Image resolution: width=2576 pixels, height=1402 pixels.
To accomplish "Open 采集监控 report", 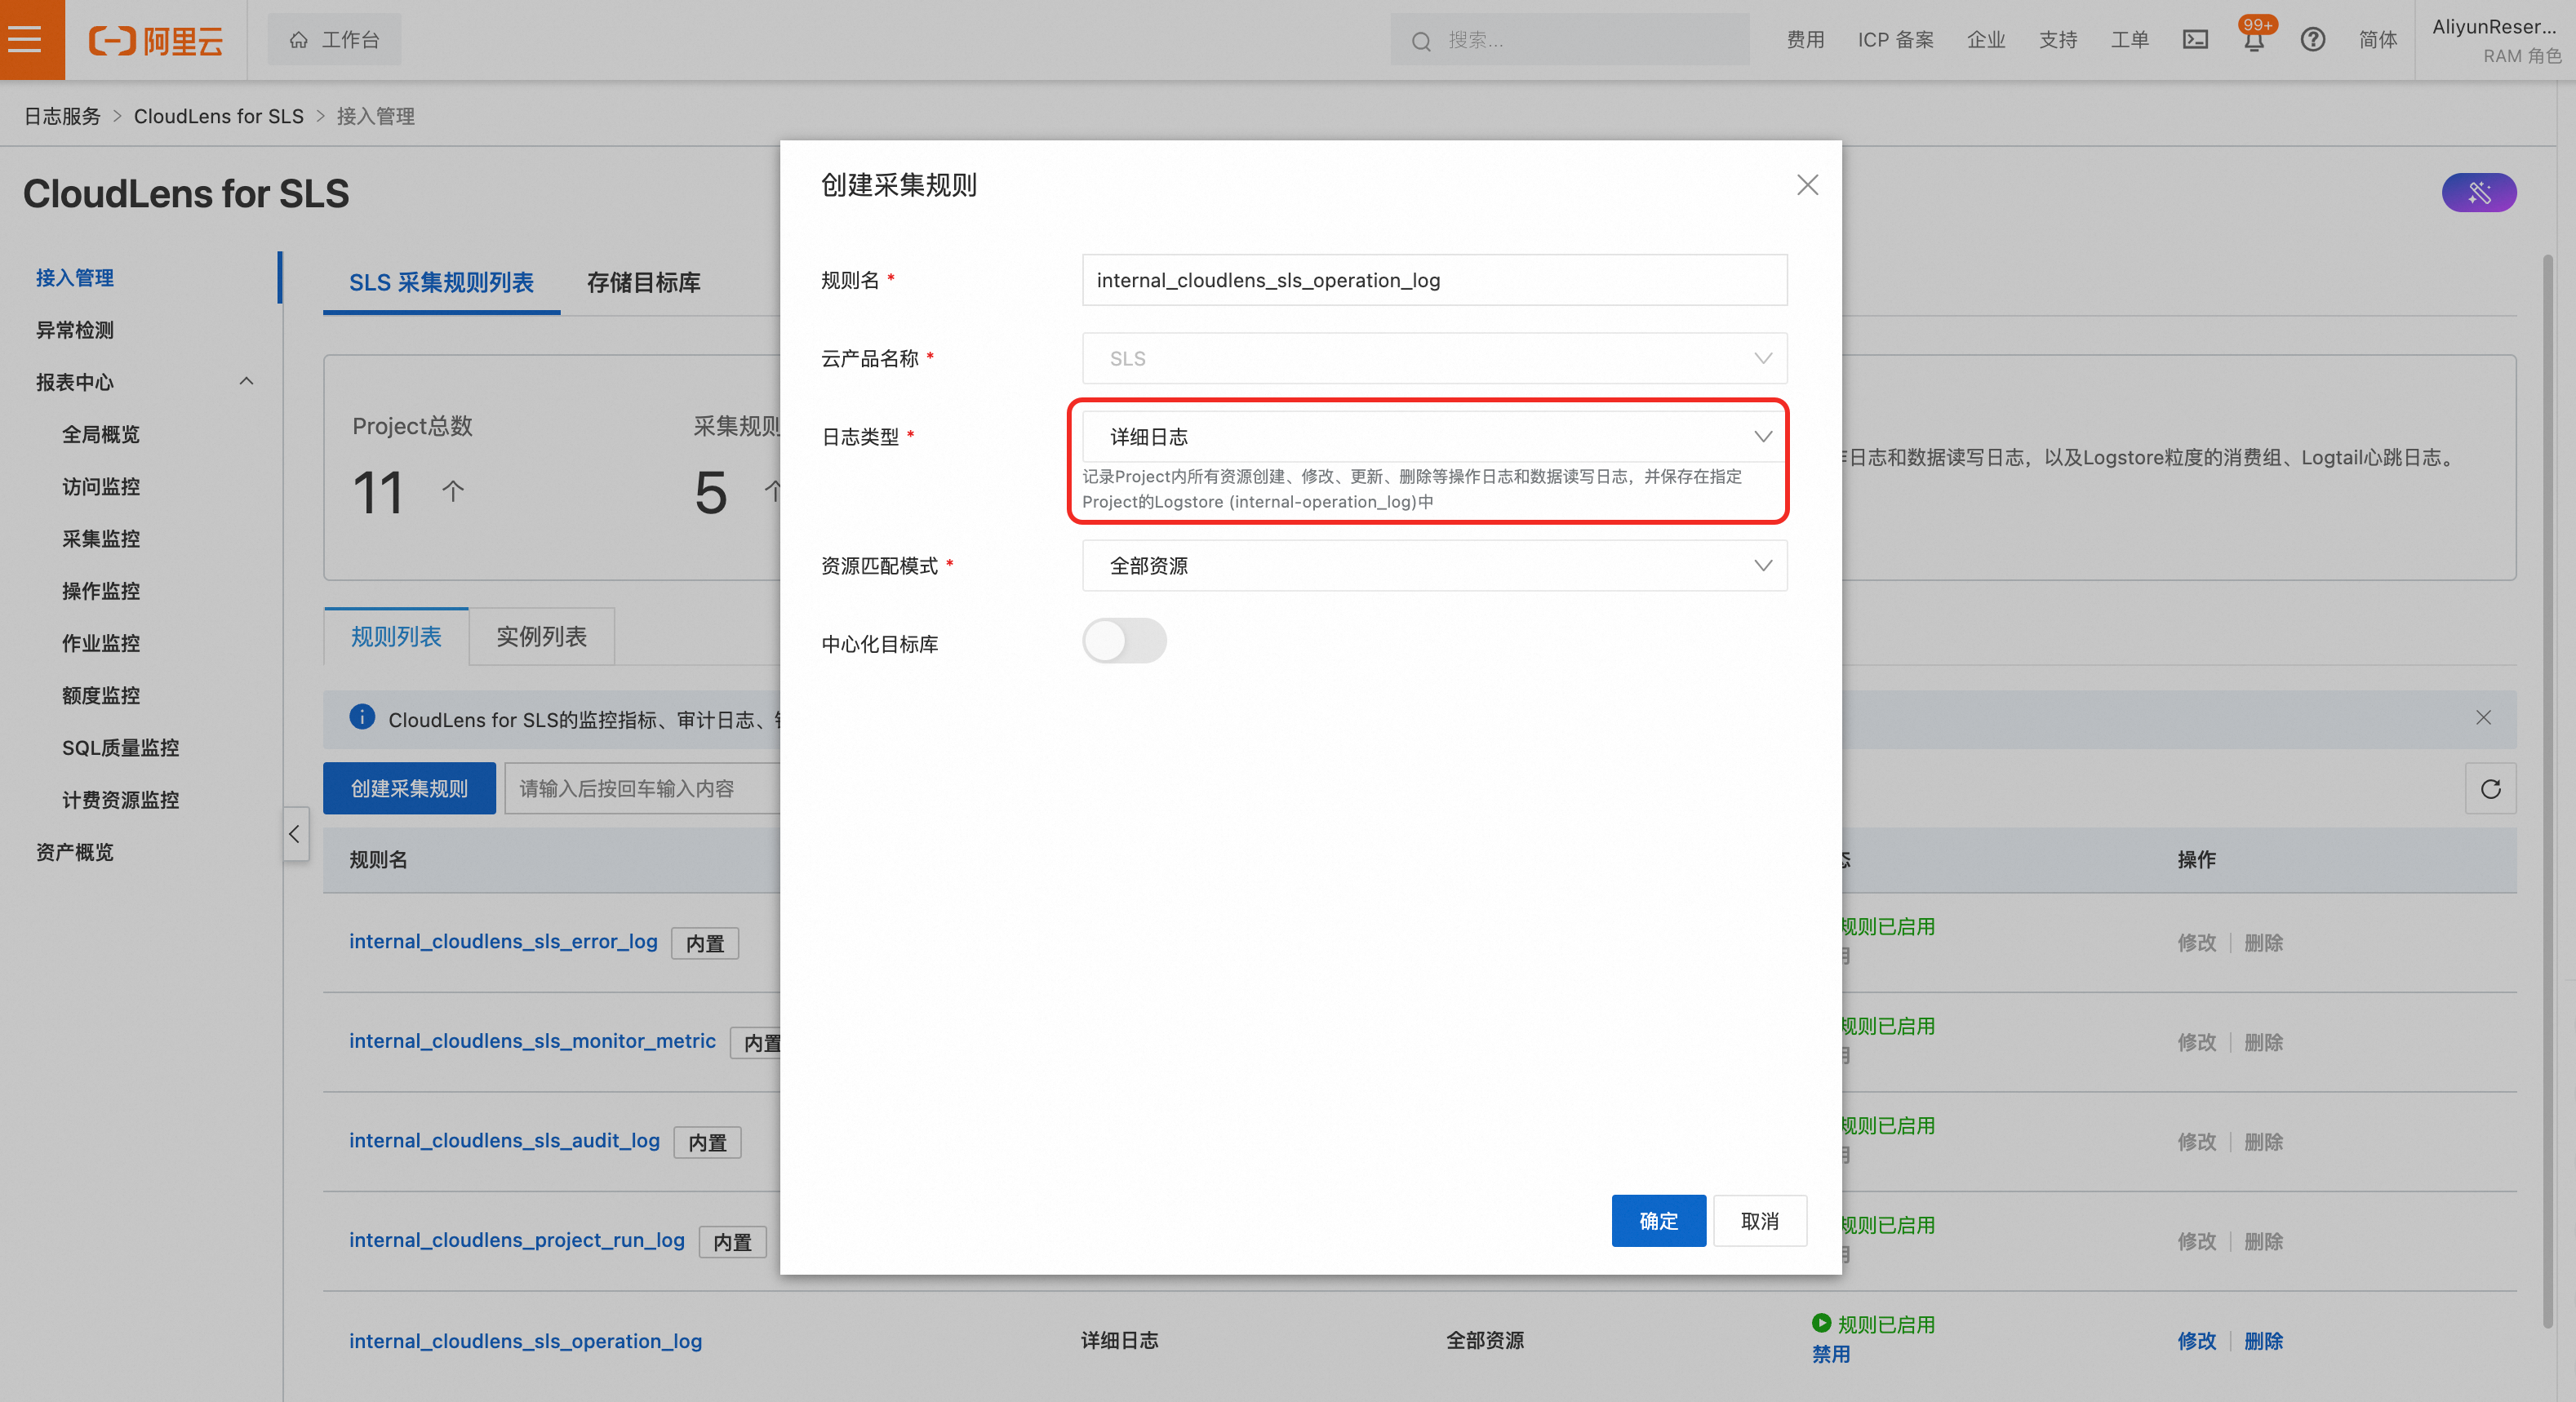I will [x=101, y=539].
